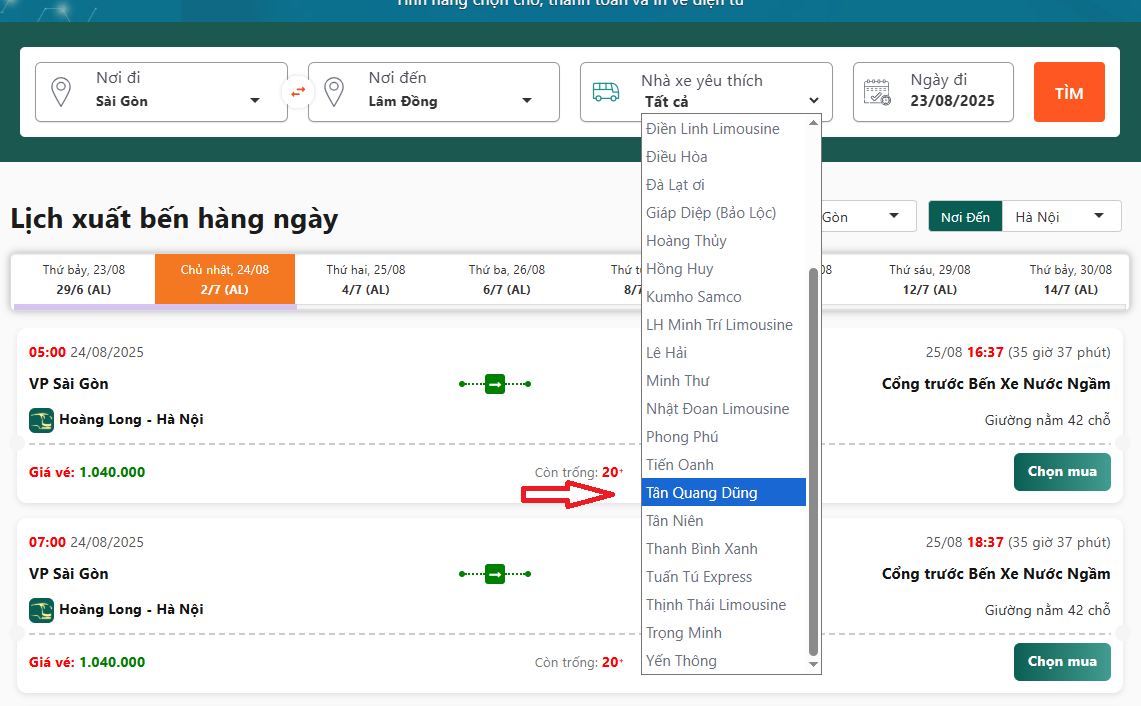Click Còn trống 20 on the 05:00 trip
Screen dimensions: 1141x706
coord(579,472)
